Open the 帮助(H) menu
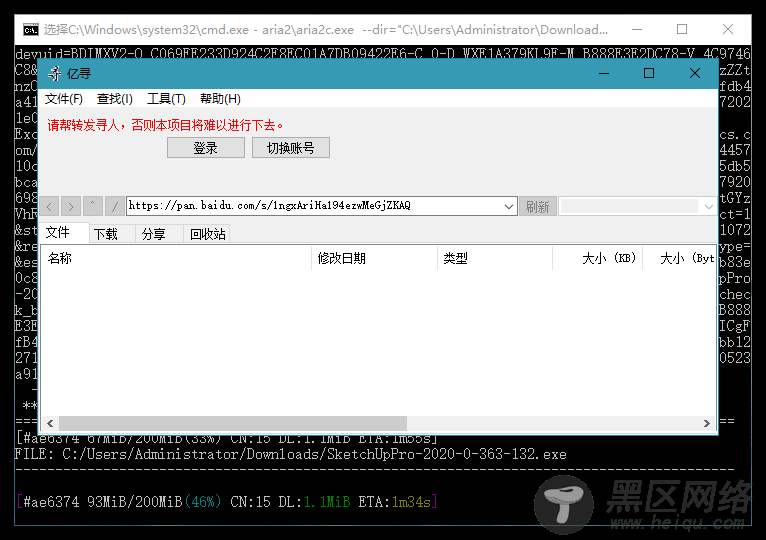The width and height of the screenshot is (766, 540). point(220,99)
